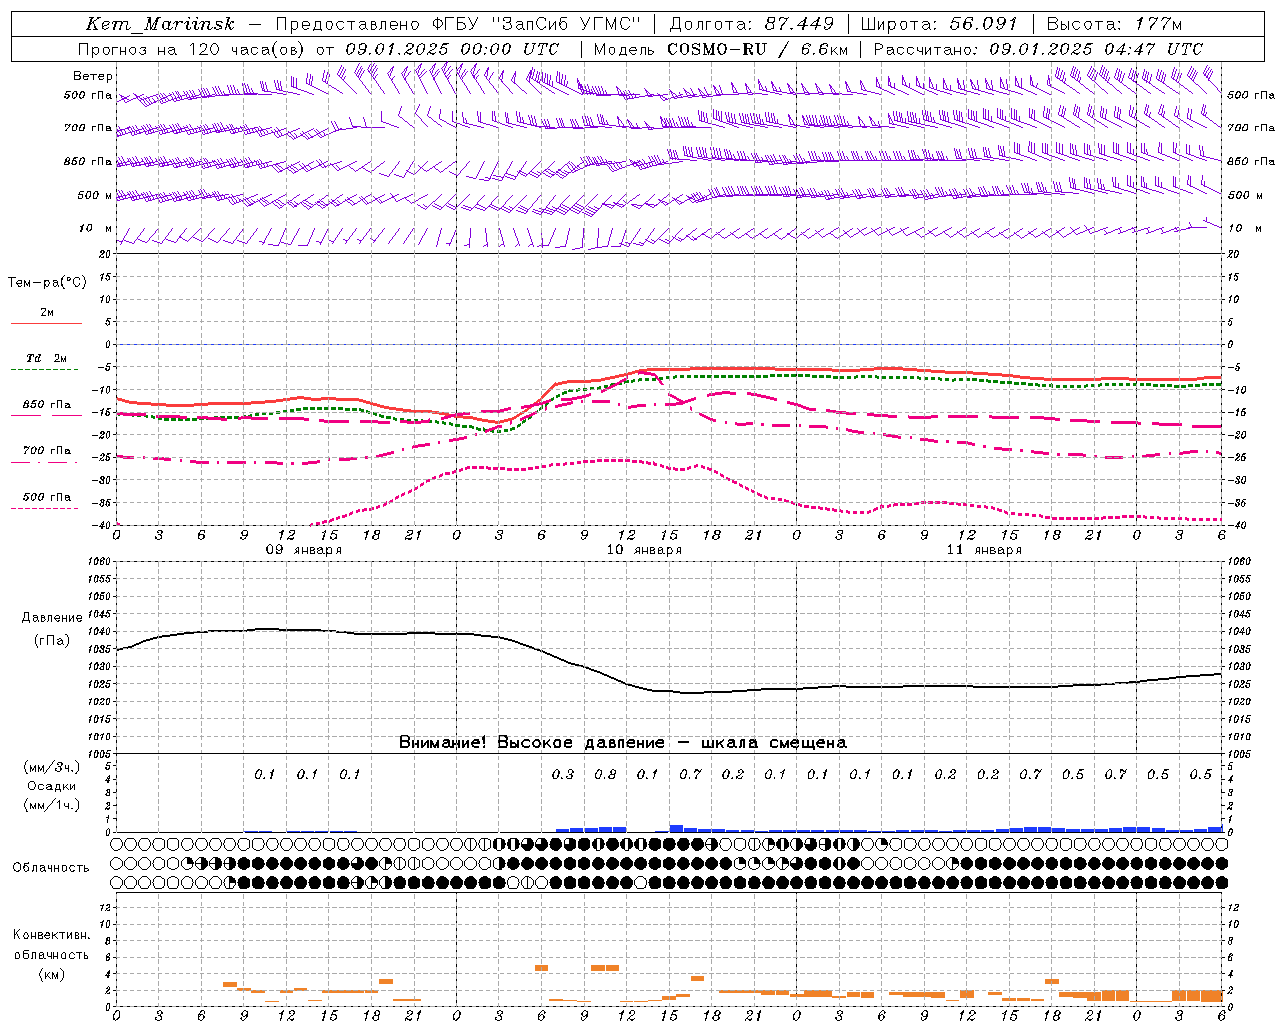Click the forecast start 09.01.2025 00:00 UTC
This screenshot has width=1280, height=1024.
(452, 49)
